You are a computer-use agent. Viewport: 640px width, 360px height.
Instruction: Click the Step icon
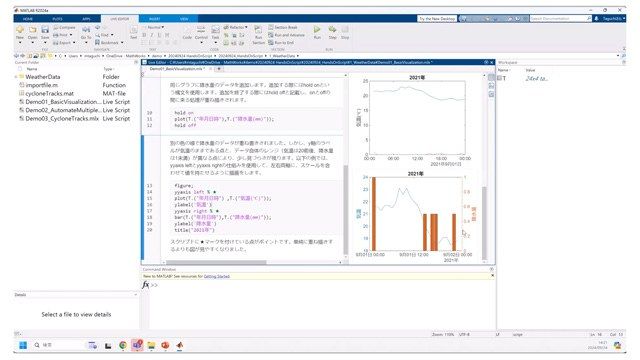point(333,29)
